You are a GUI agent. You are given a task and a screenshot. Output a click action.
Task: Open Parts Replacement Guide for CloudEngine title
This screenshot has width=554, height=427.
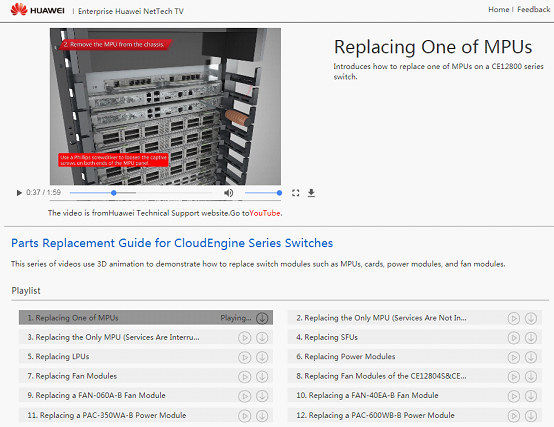pyautogui.click(x=172, y=243)
